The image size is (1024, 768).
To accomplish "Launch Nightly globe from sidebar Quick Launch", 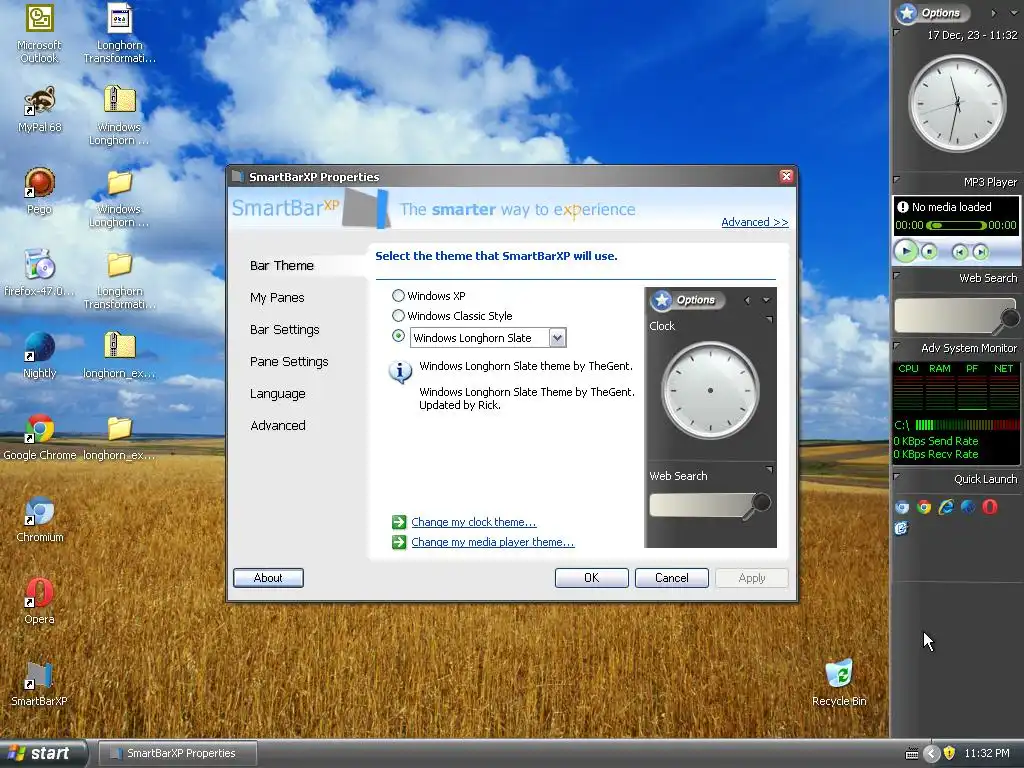I will coord(968,507).
